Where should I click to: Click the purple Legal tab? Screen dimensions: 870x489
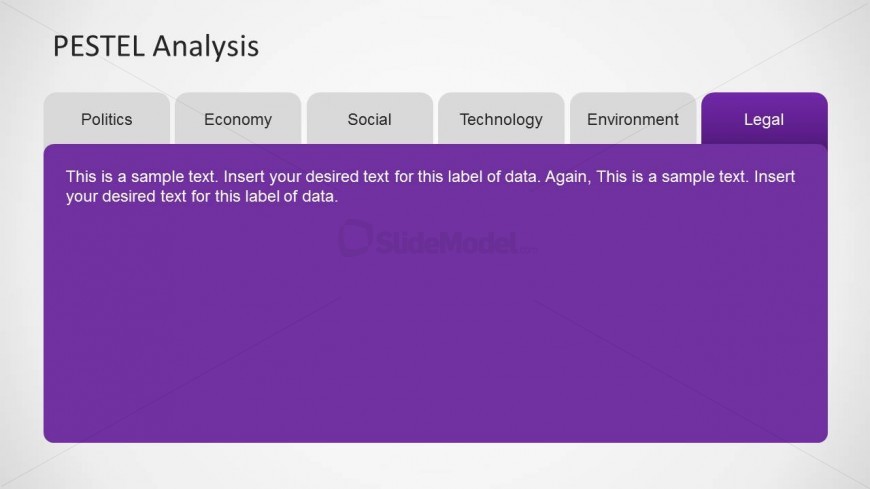[764, 119]
